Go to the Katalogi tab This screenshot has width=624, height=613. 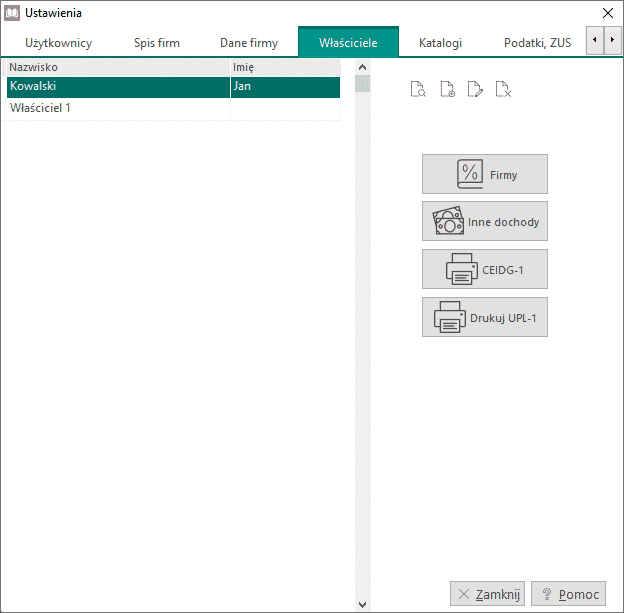[440, 43]
